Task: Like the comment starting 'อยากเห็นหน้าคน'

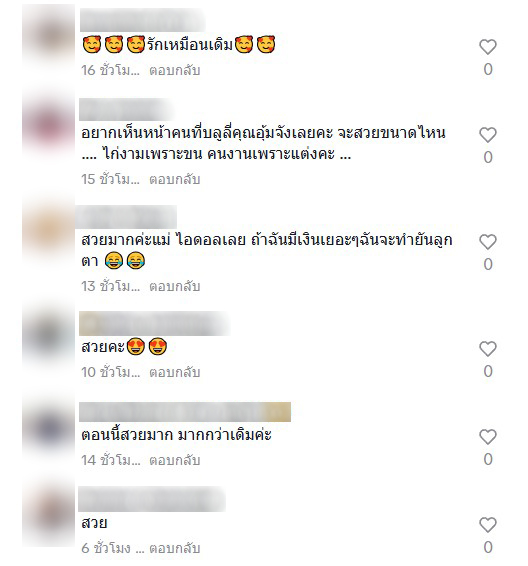Action: point(488,135)
